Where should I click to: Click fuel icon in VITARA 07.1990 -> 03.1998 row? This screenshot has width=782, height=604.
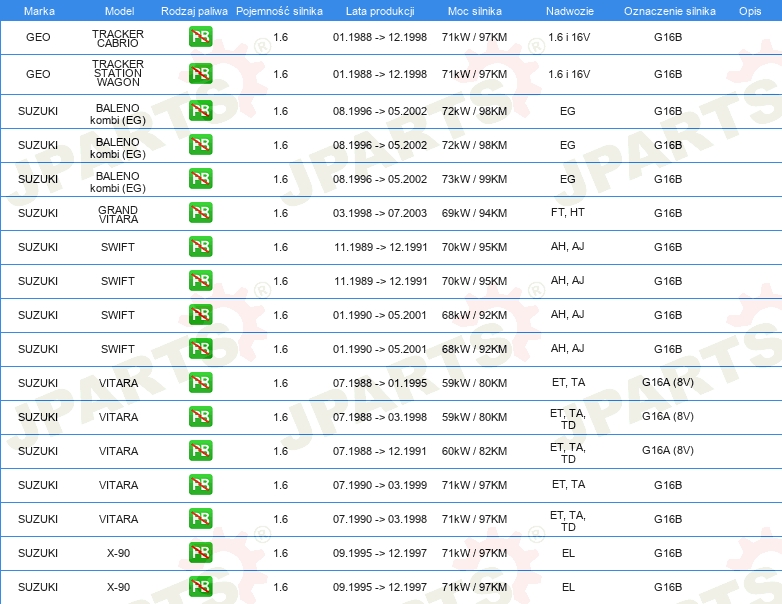(x=200, y=518)
